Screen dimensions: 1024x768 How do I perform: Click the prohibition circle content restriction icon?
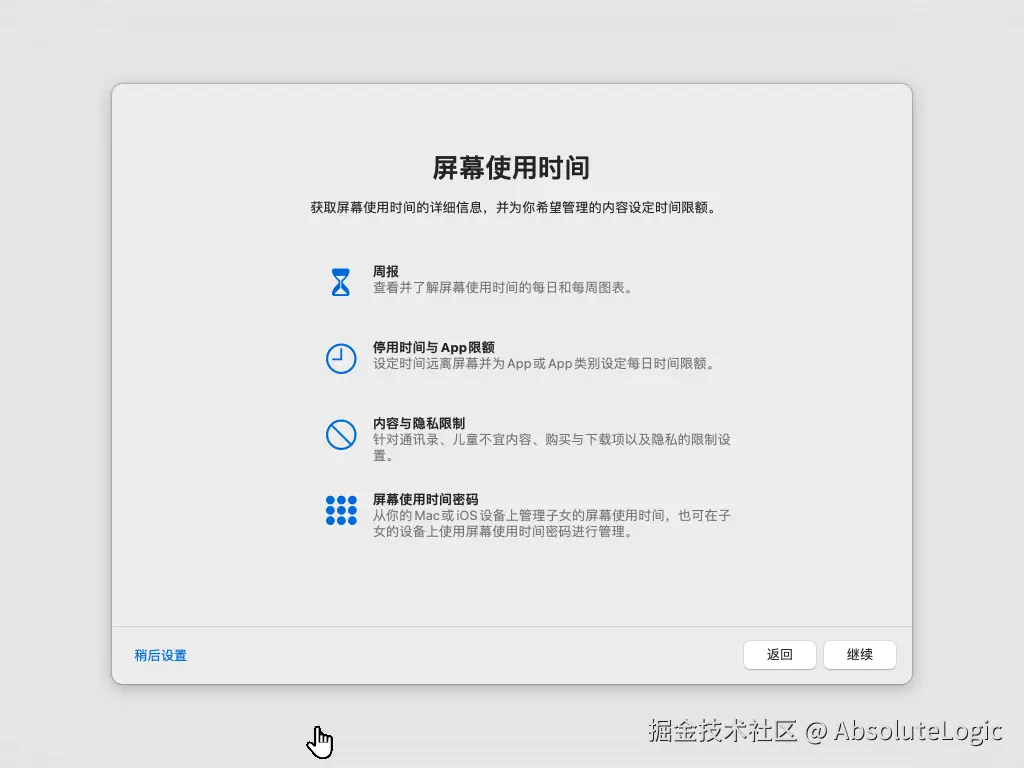coord(341,434)
